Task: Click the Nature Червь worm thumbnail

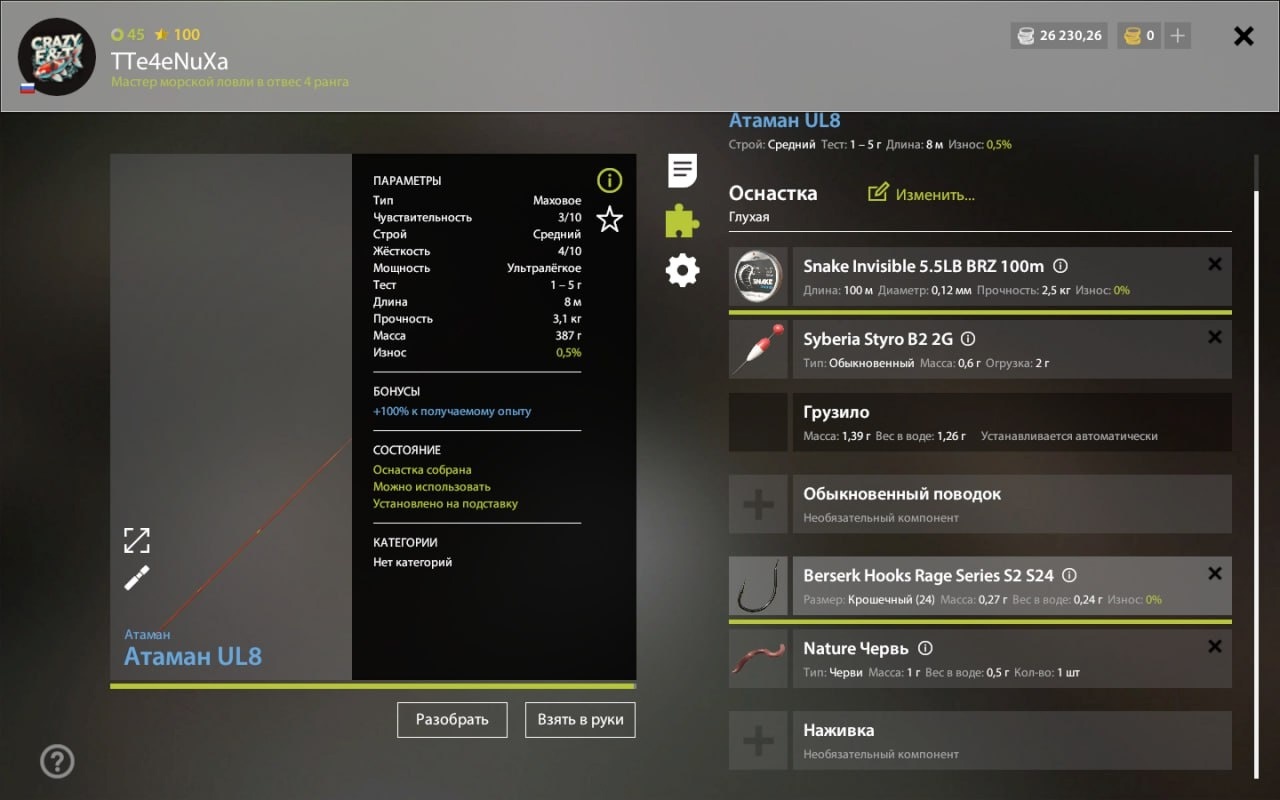Action: pyautogui.click(x=758, y=658)
